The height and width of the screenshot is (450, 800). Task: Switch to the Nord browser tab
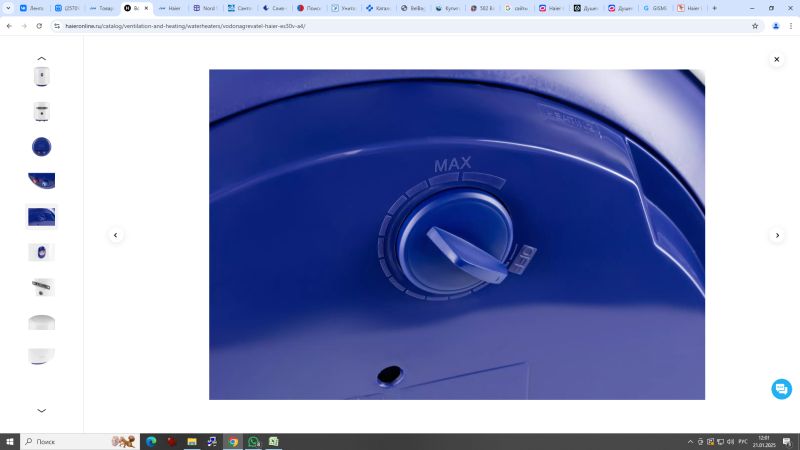pyautogui.click(x=203, y=8)
